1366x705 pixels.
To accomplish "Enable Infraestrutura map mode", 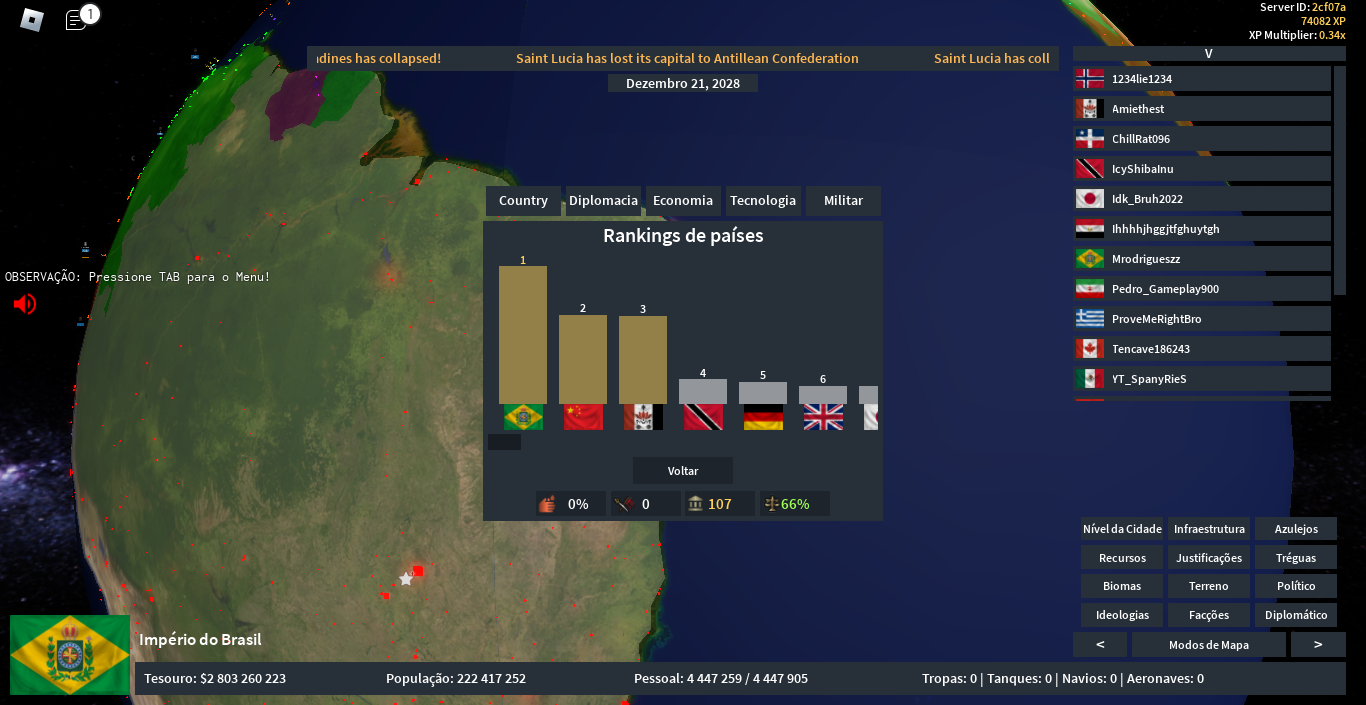I will [x=1210, y=529].
